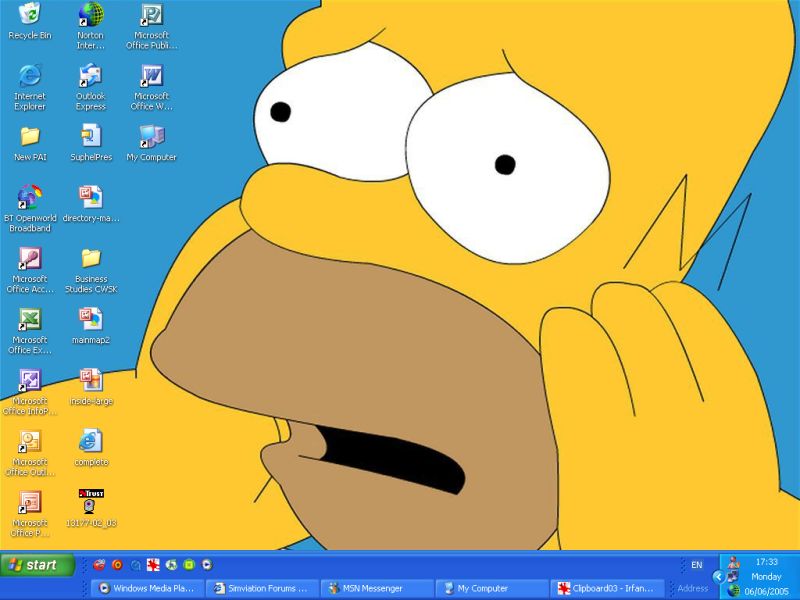This screenshot has height=600, width=800.
Task: Click the taskbar clock showing 17:33
Action: tap(766, 562)
